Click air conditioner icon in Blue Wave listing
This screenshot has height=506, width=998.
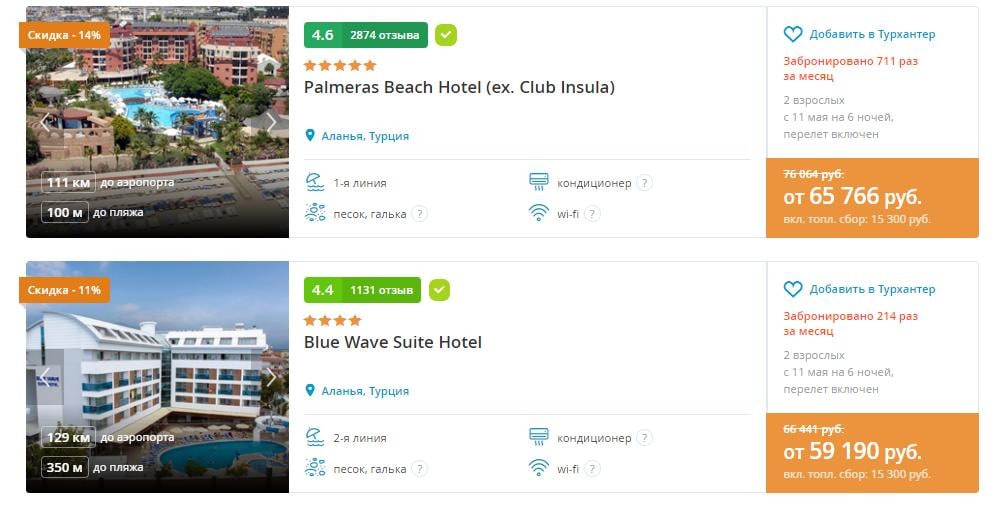point(539,437)
